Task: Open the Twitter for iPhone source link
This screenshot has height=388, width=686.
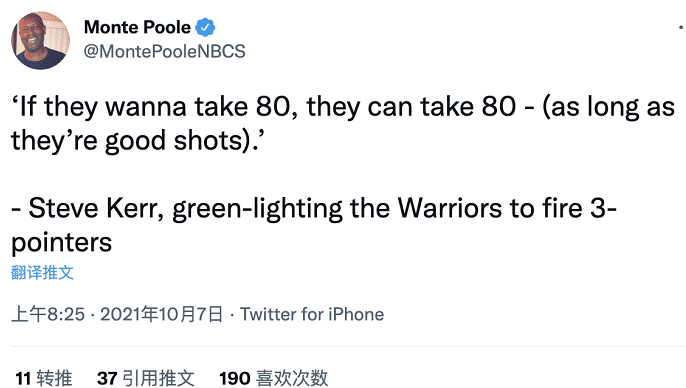Action: [x=312, y=314]
